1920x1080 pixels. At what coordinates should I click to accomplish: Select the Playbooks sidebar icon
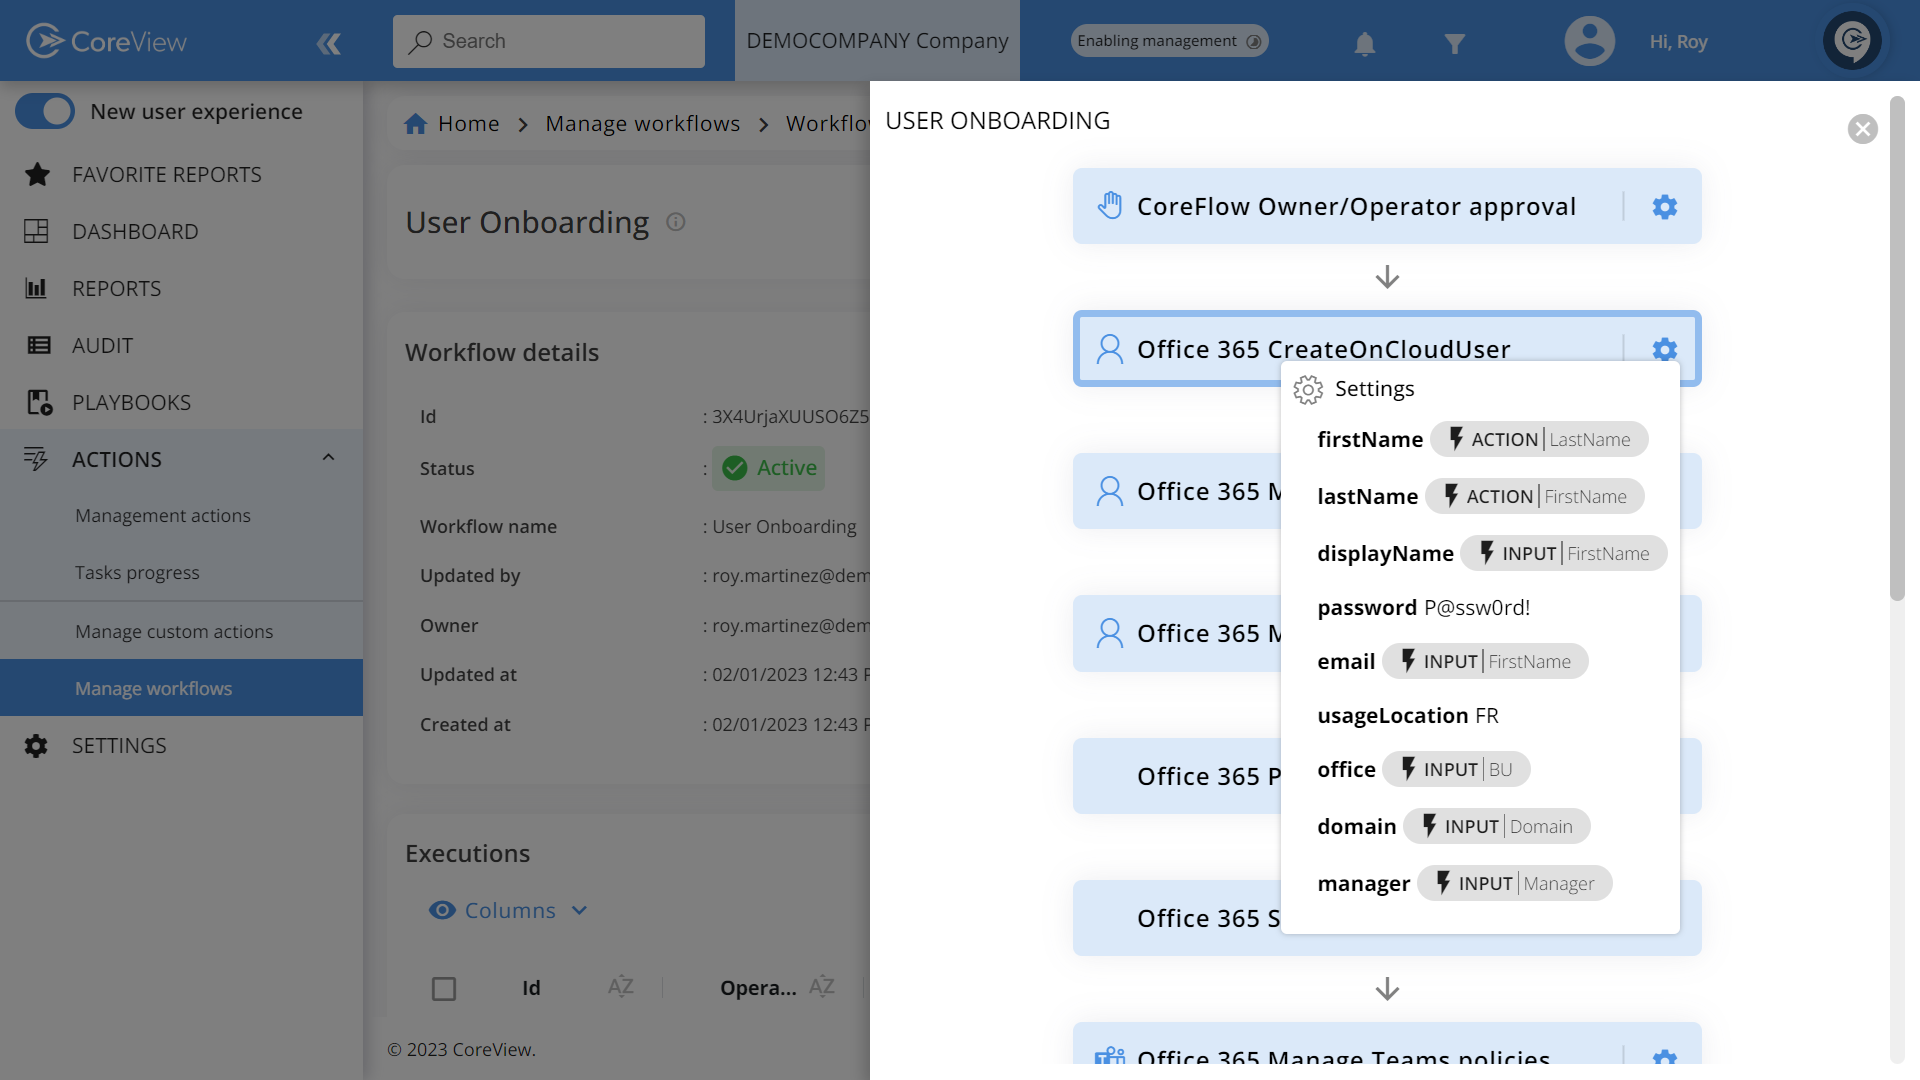(37, 402)
